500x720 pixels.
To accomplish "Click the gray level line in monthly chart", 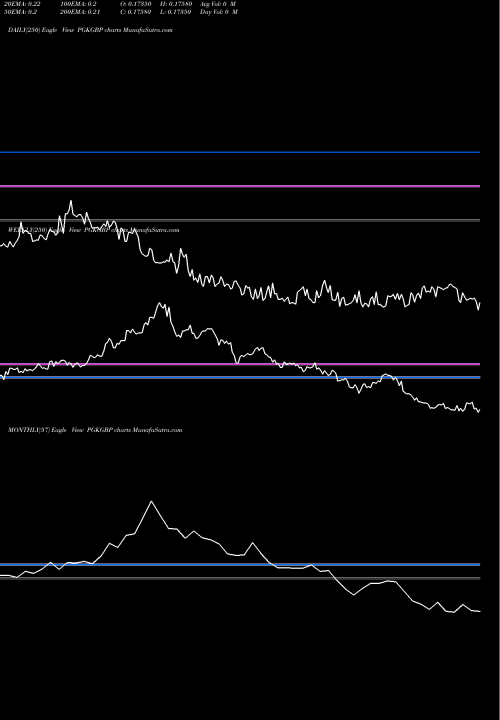I will 240,578.
